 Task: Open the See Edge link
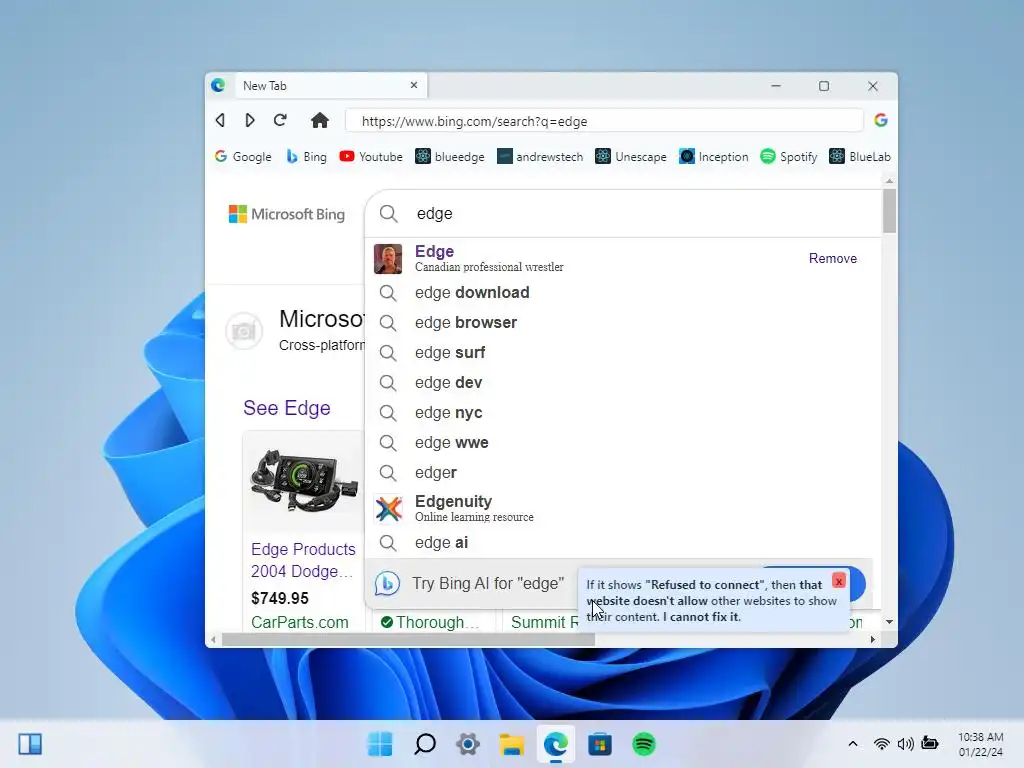(287, 408)
